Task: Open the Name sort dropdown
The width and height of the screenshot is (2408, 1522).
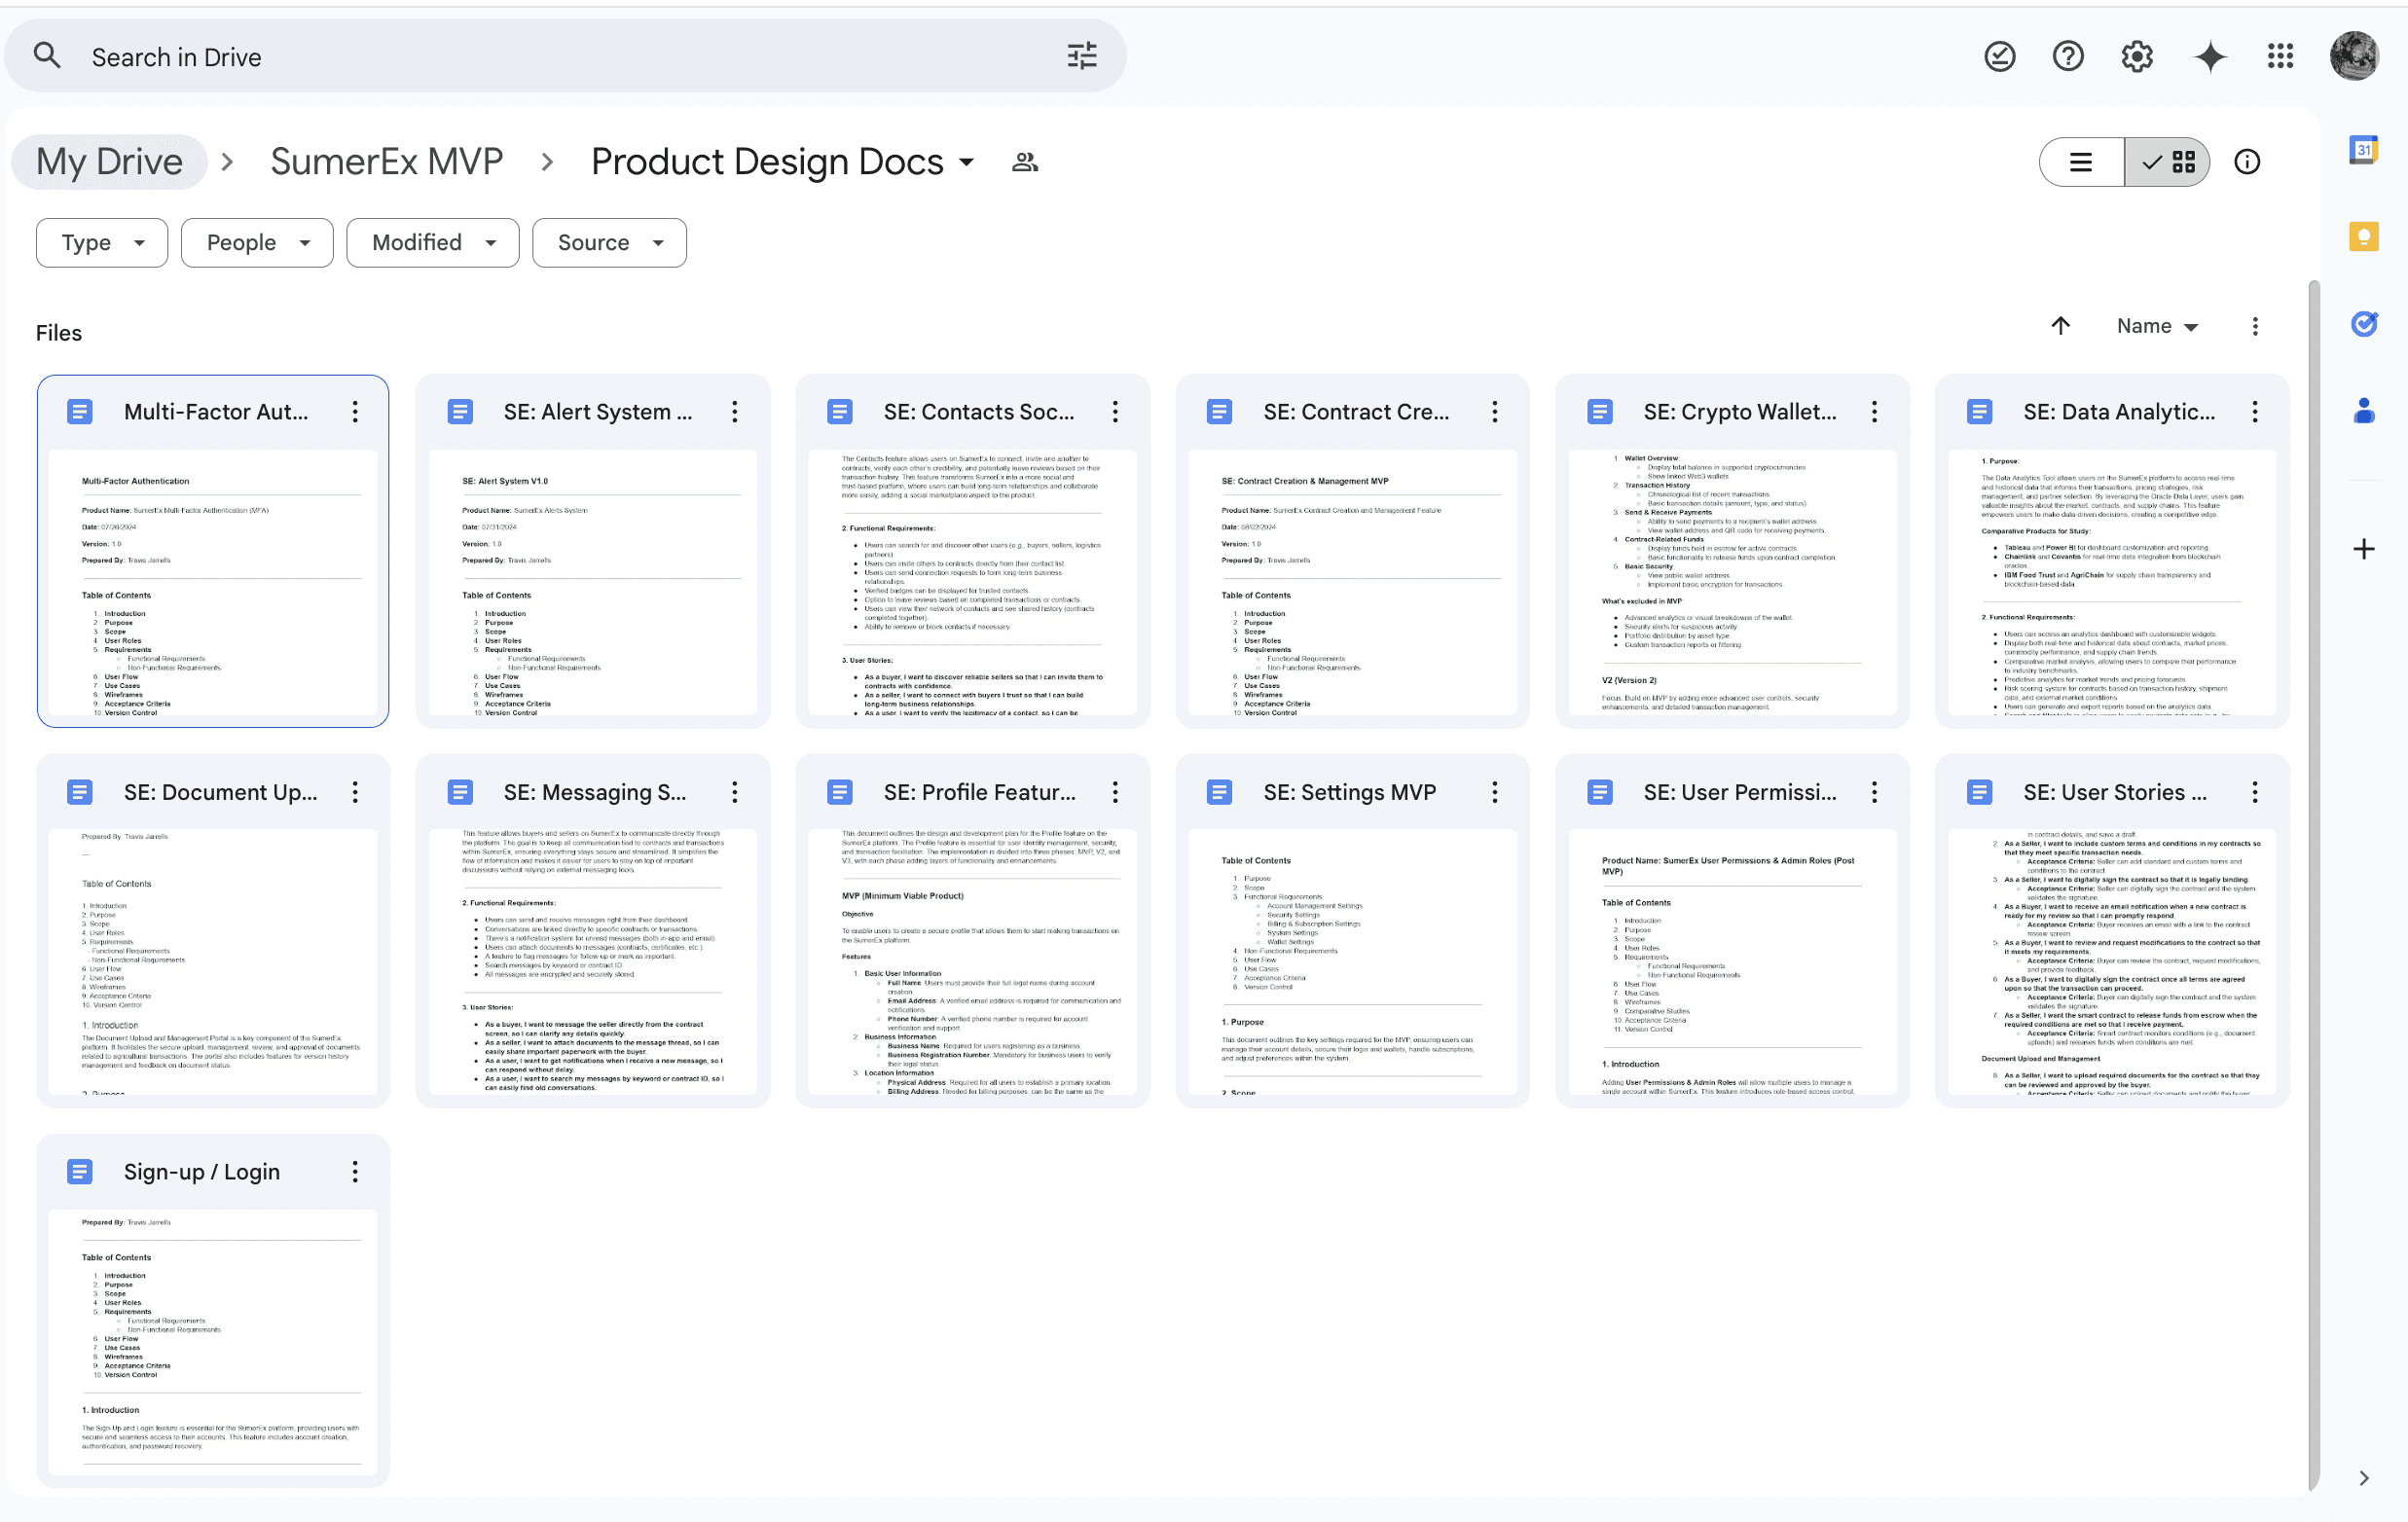Action: [2157, 326]
